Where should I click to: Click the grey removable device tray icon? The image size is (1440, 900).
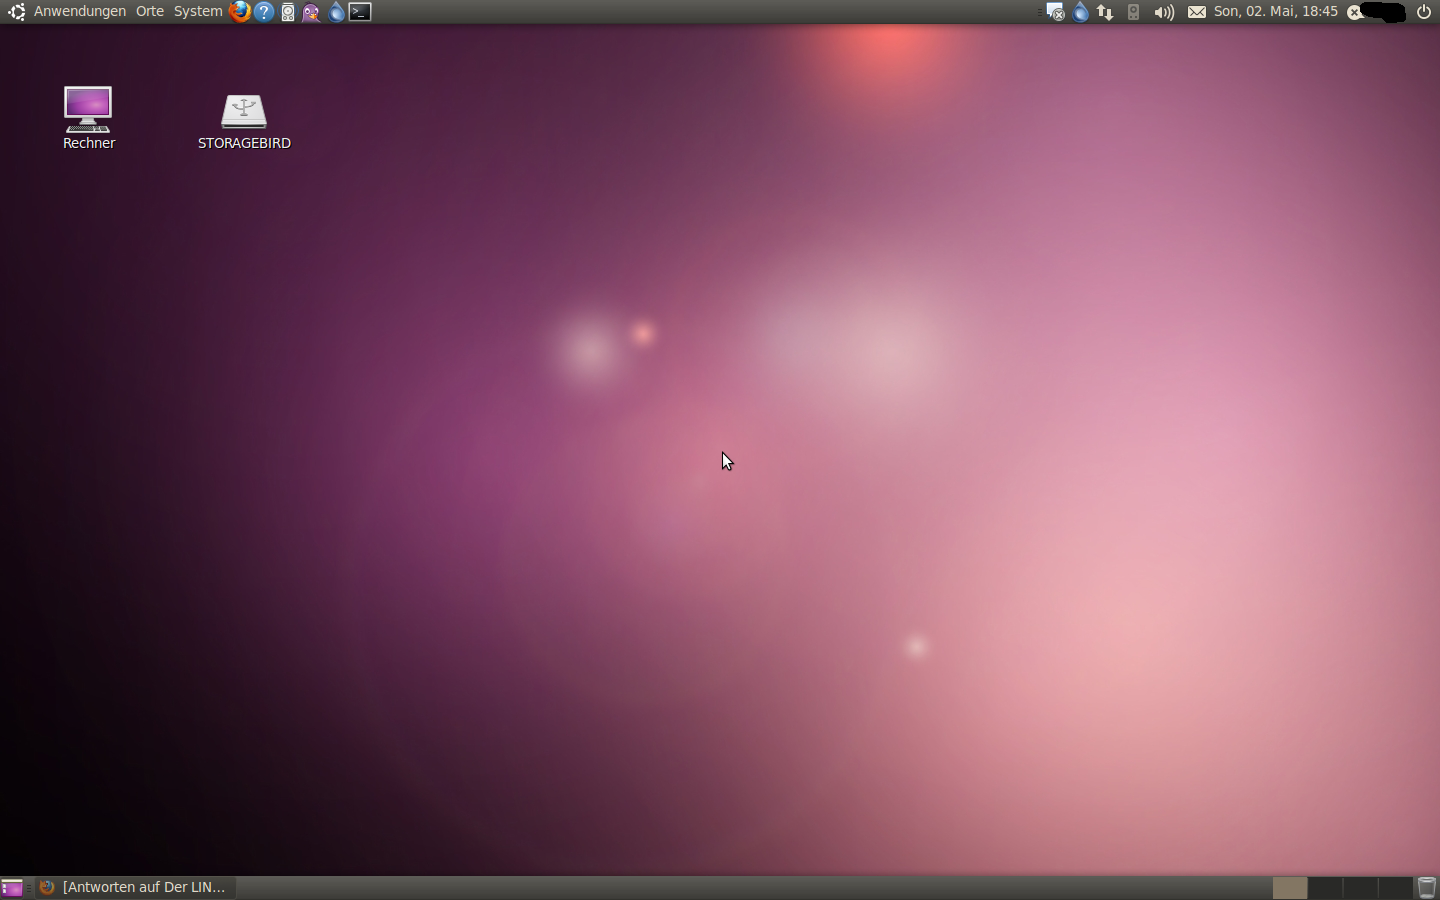point(1133,12)
